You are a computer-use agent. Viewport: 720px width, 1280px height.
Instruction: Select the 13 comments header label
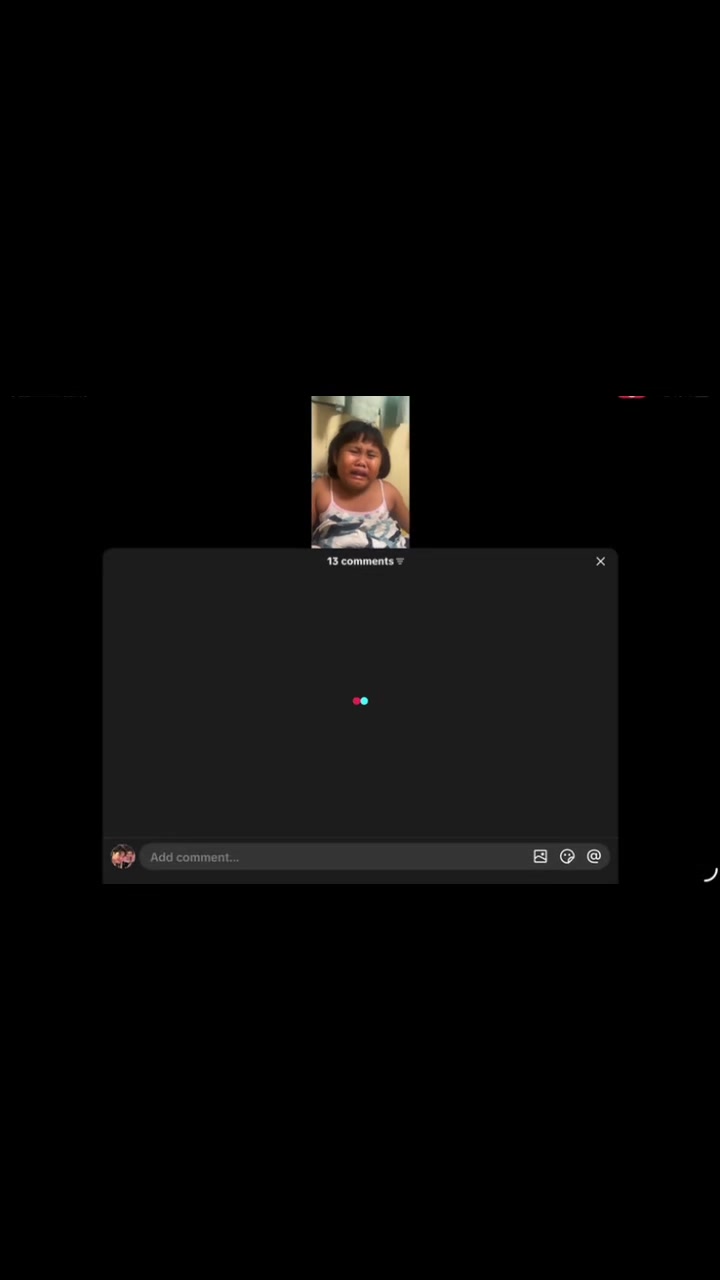pos(360,561)
